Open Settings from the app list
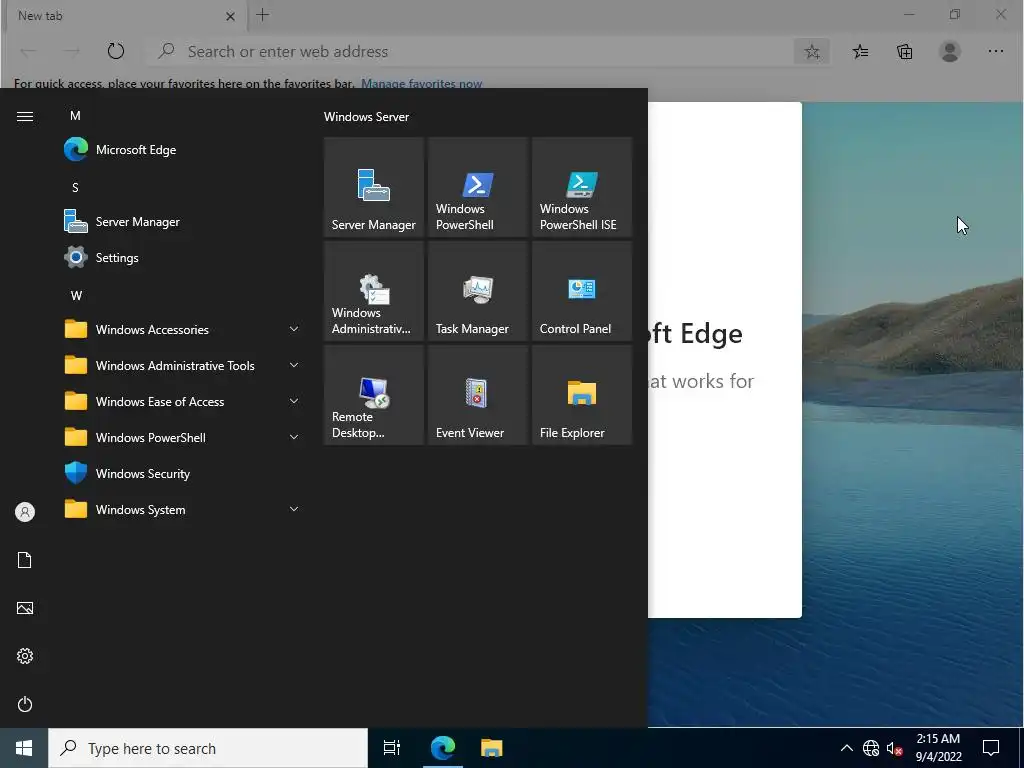1024x768 pixels. pos(183,257)
